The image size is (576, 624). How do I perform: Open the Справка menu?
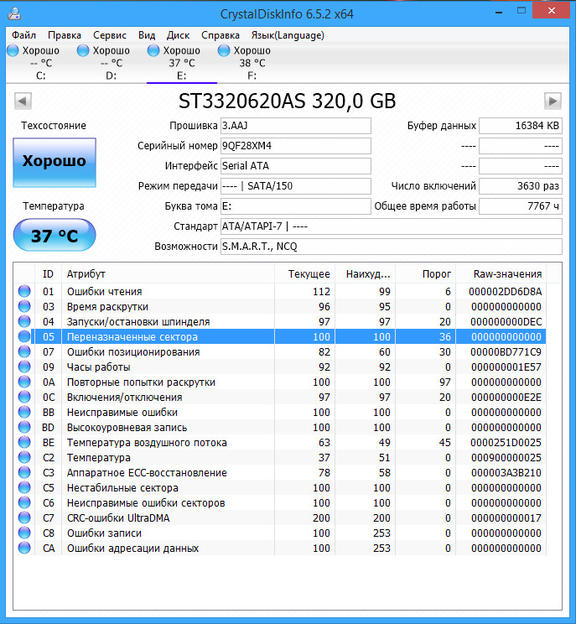[x=220, y=35]
